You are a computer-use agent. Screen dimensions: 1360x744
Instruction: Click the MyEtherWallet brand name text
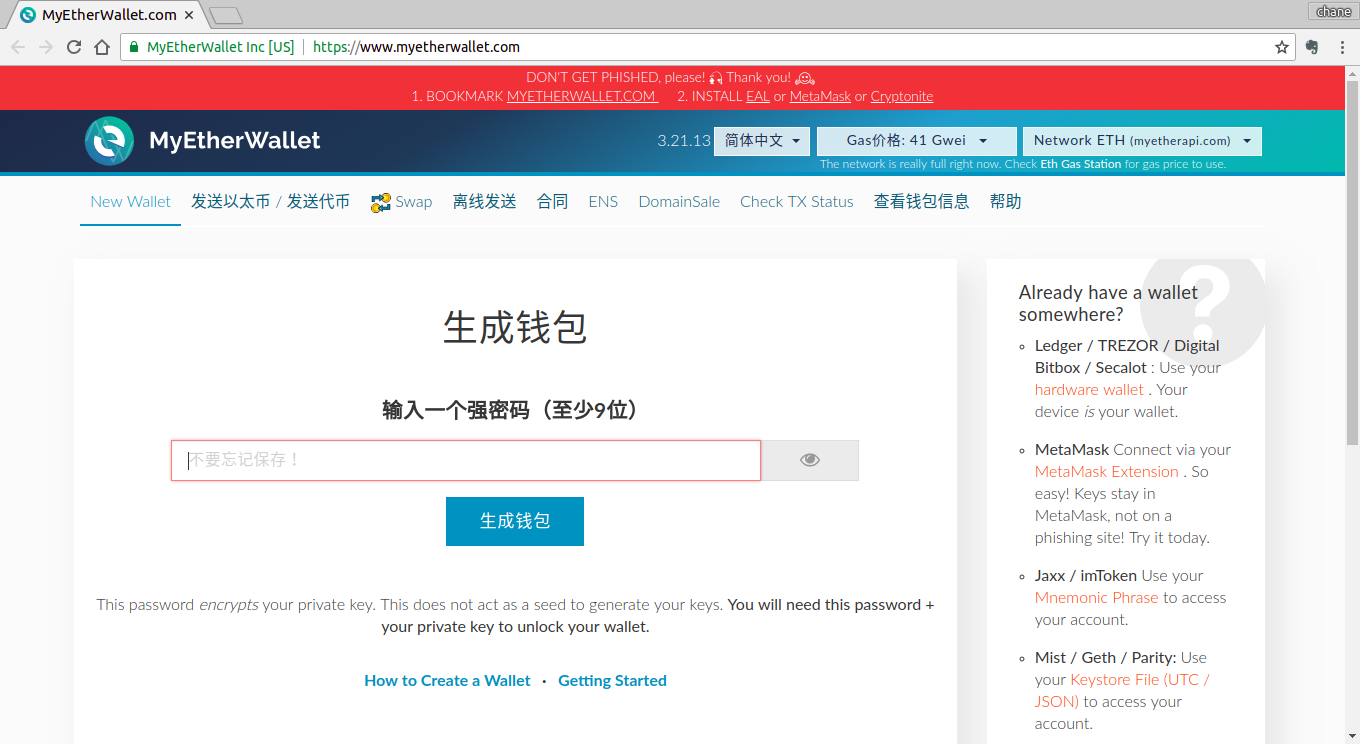coord(235,141)
